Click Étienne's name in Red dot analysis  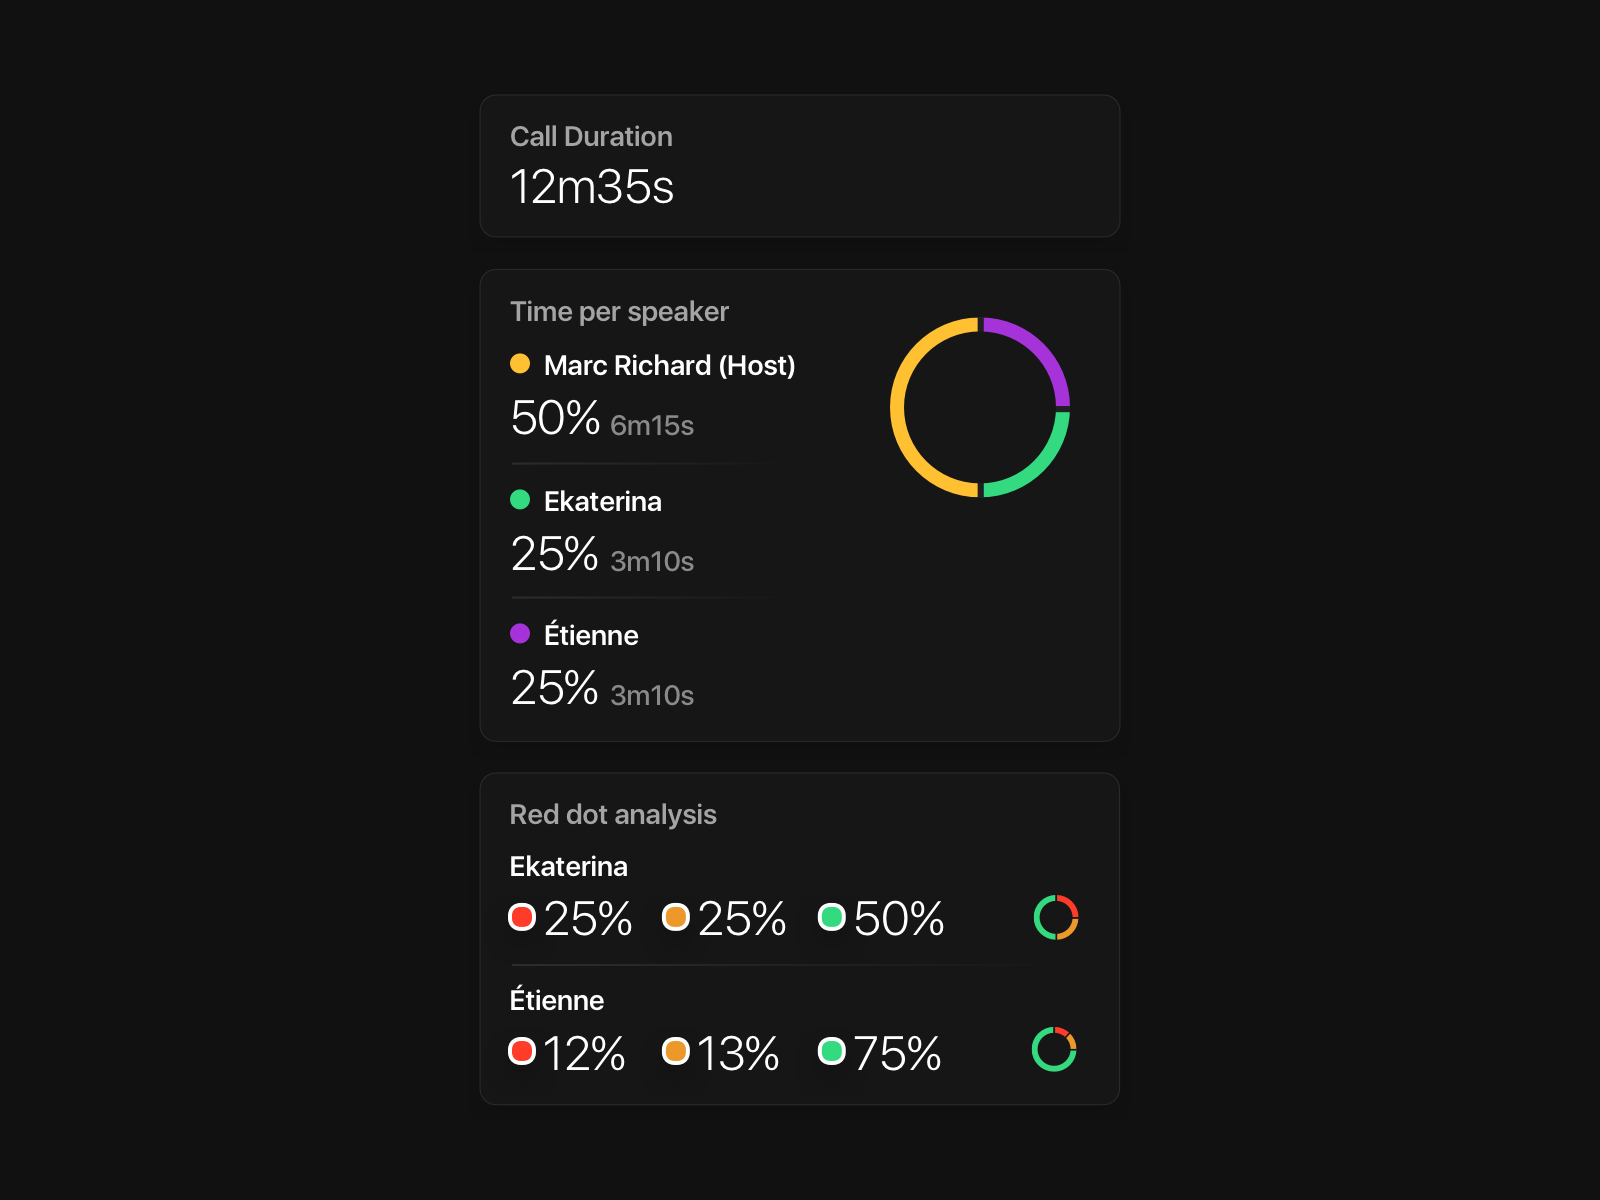click(557, 999)
